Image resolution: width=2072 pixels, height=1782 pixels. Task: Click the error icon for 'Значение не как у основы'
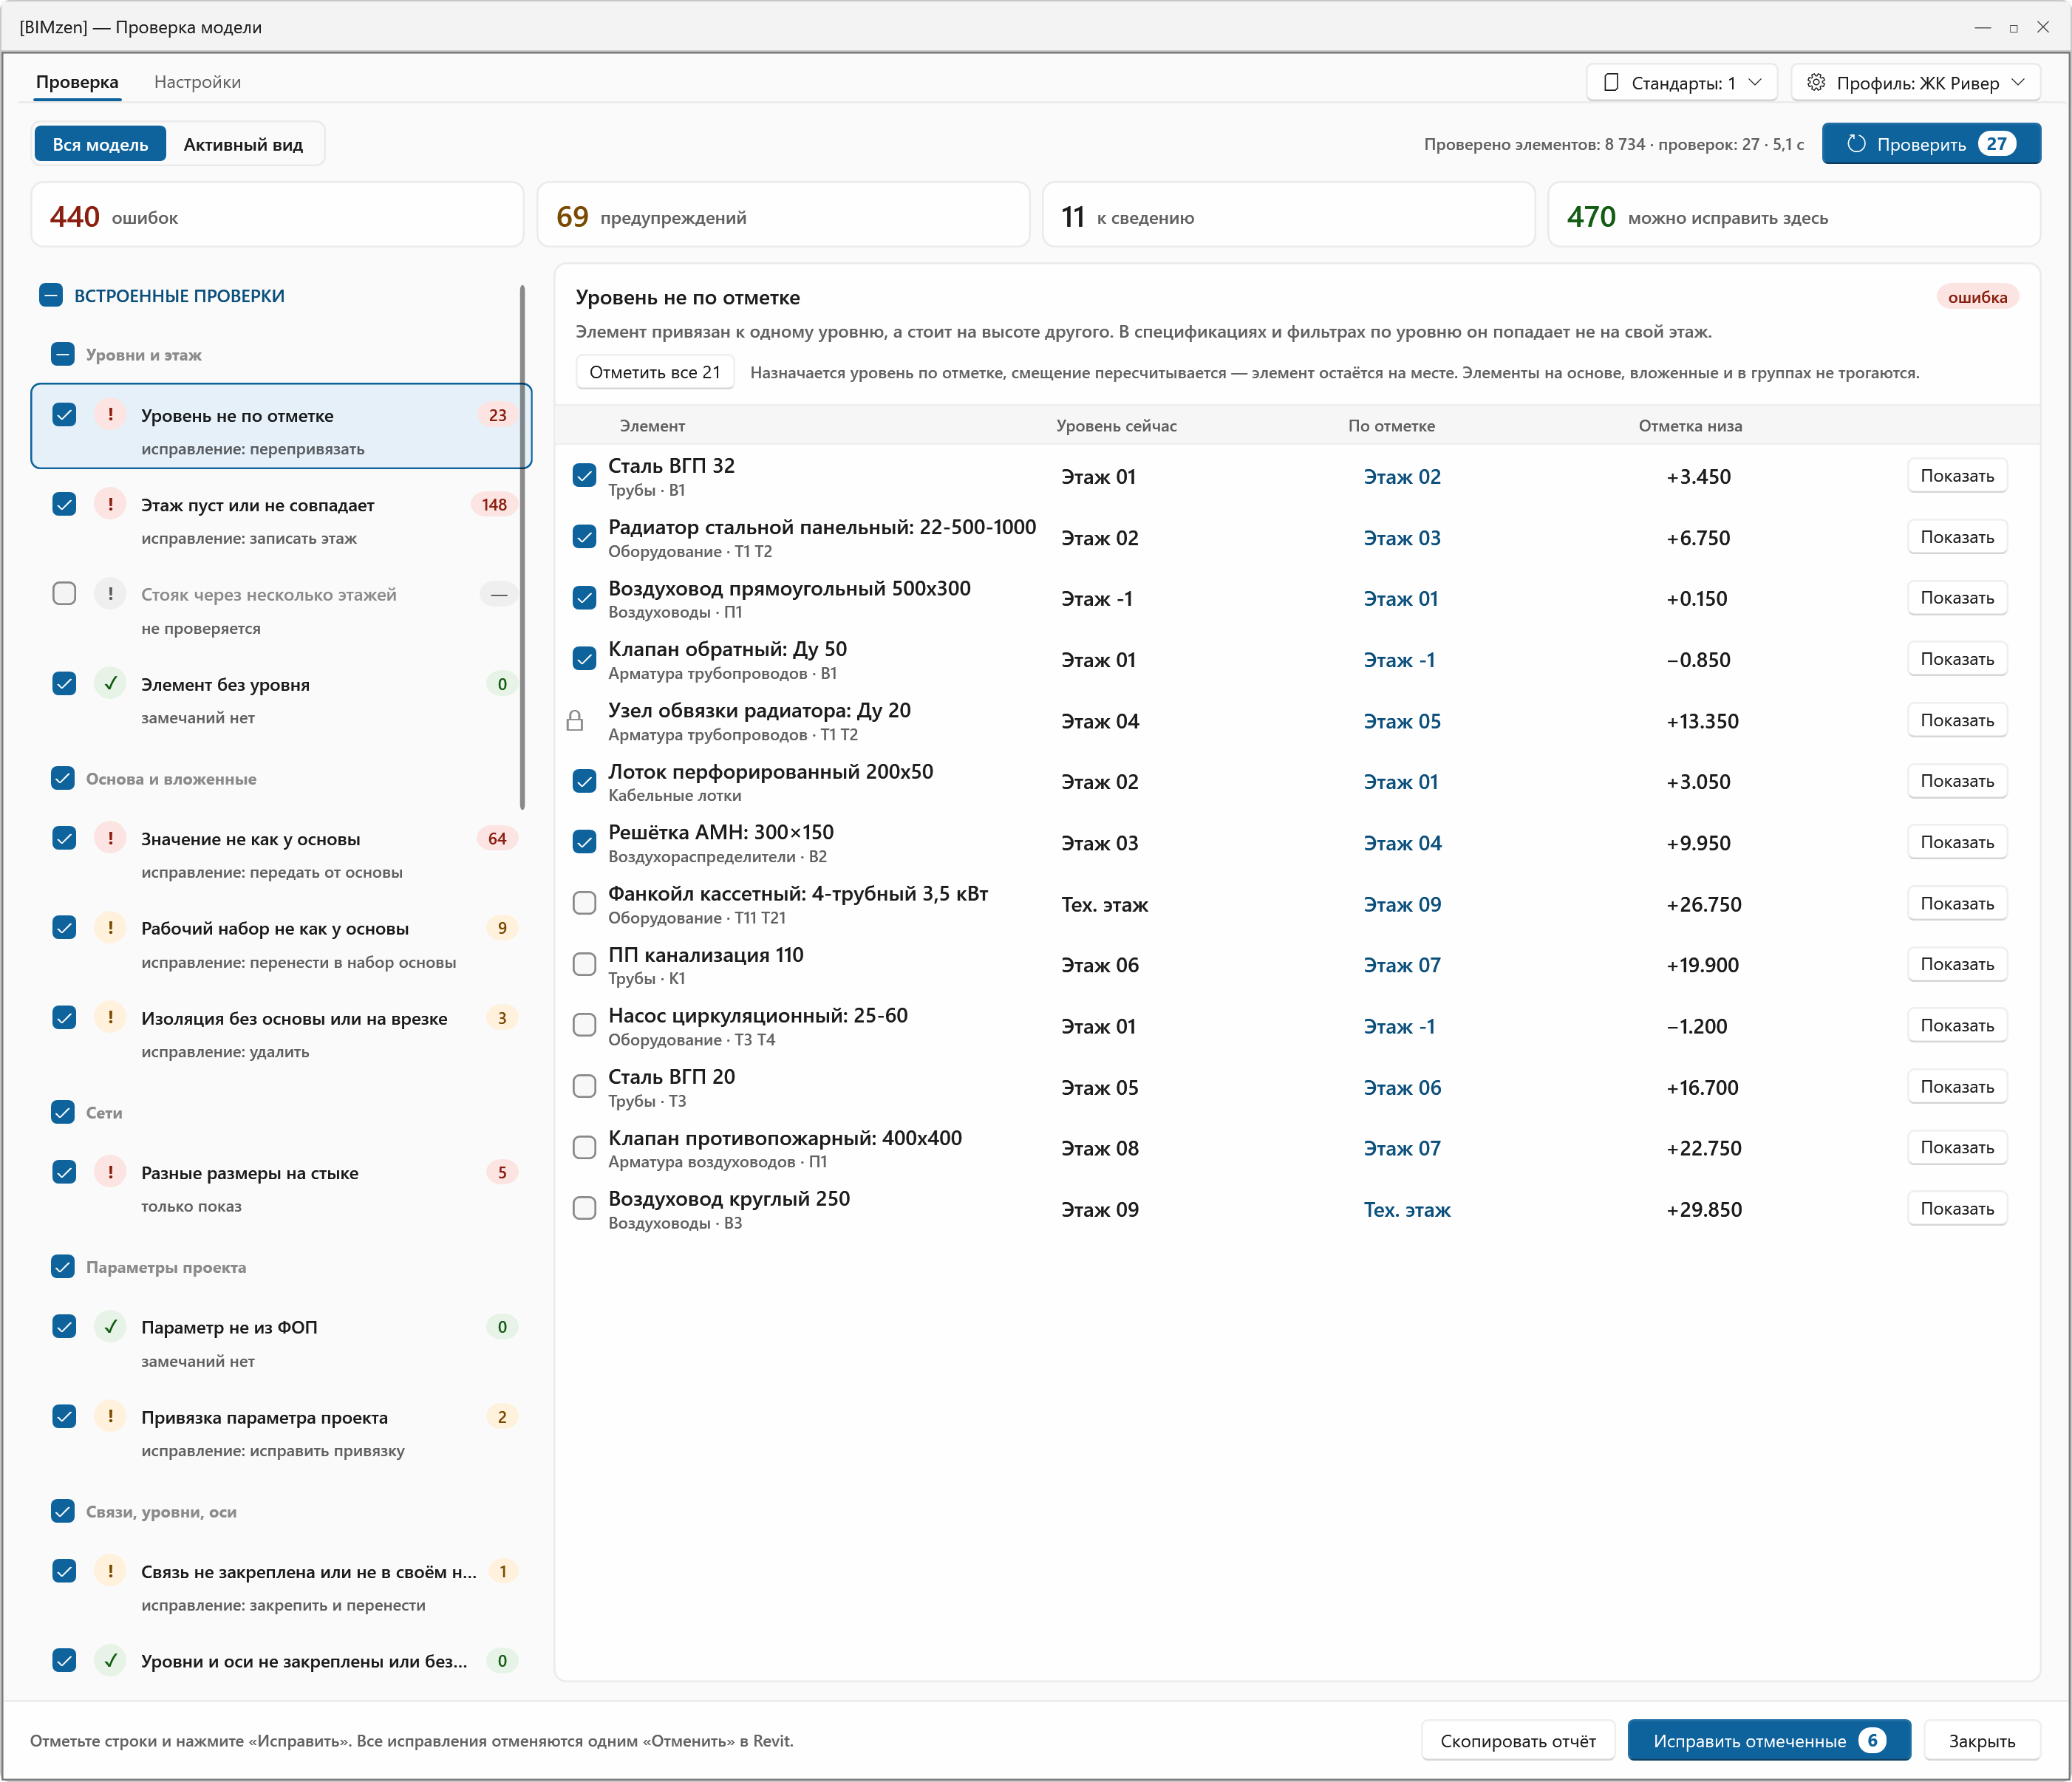(x=110, y=838)
